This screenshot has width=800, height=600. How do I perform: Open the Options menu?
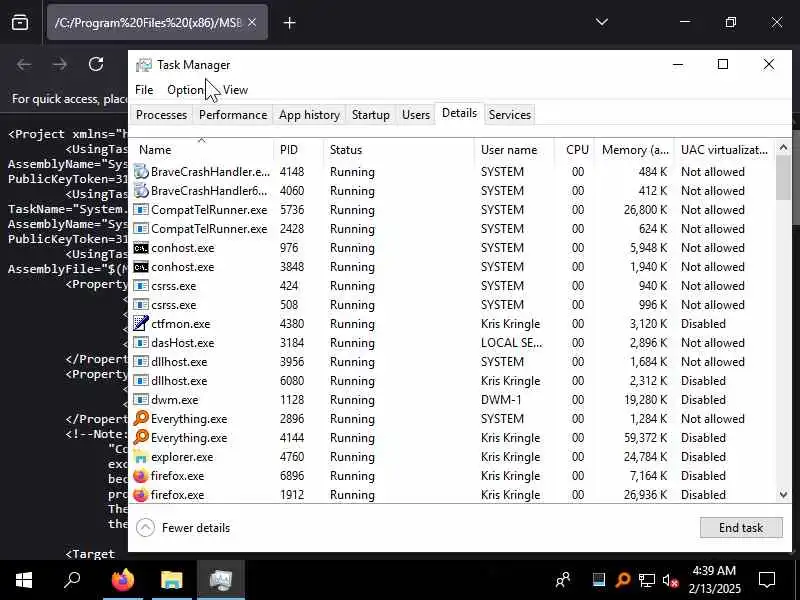(187, 90)
